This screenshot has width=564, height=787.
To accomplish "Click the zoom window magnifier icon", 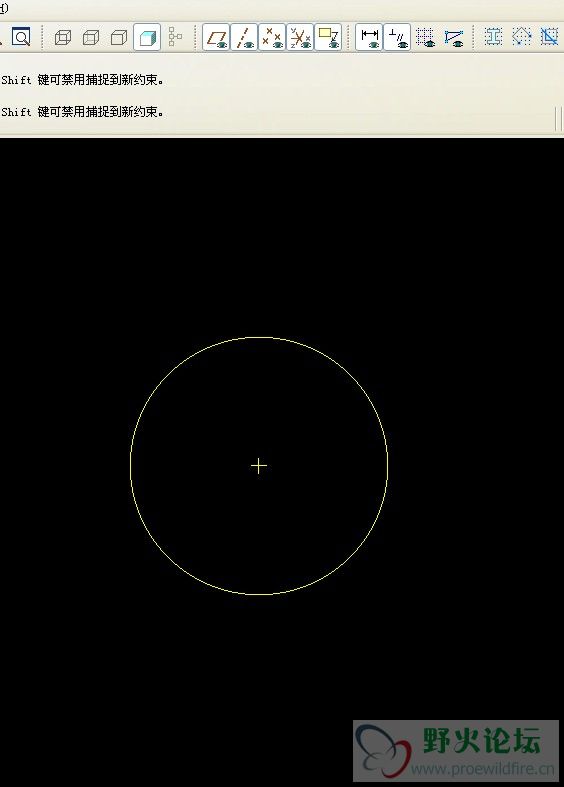I will coord(21,37).
